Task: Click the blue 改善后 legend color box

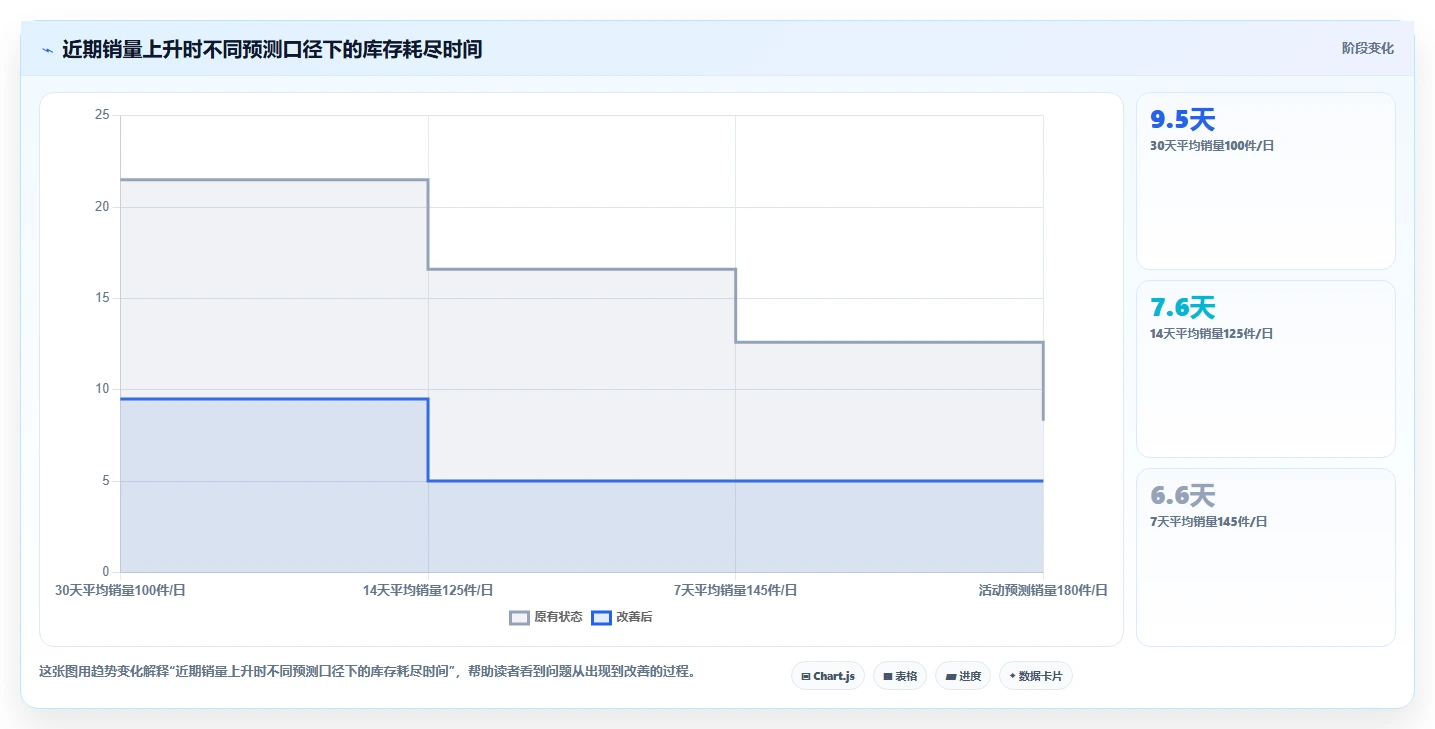Action: point(601,617)
